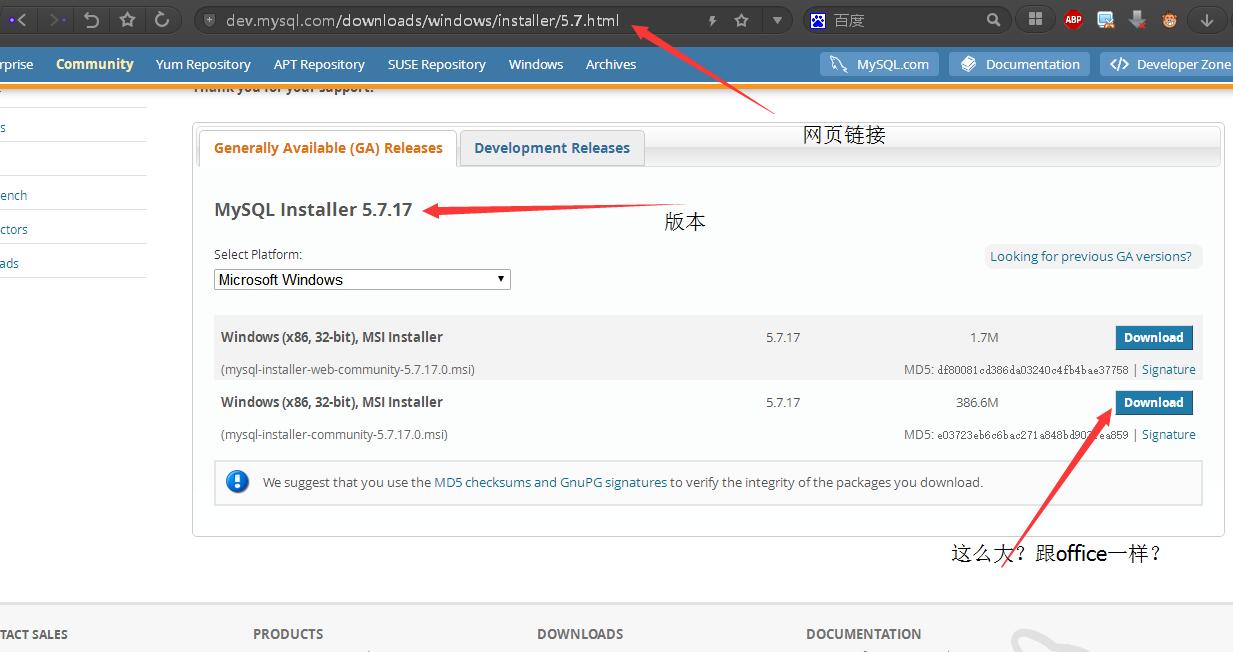
Task: Open the Select Platform Microsoft Windows dropdown
Action: point(362,280)
